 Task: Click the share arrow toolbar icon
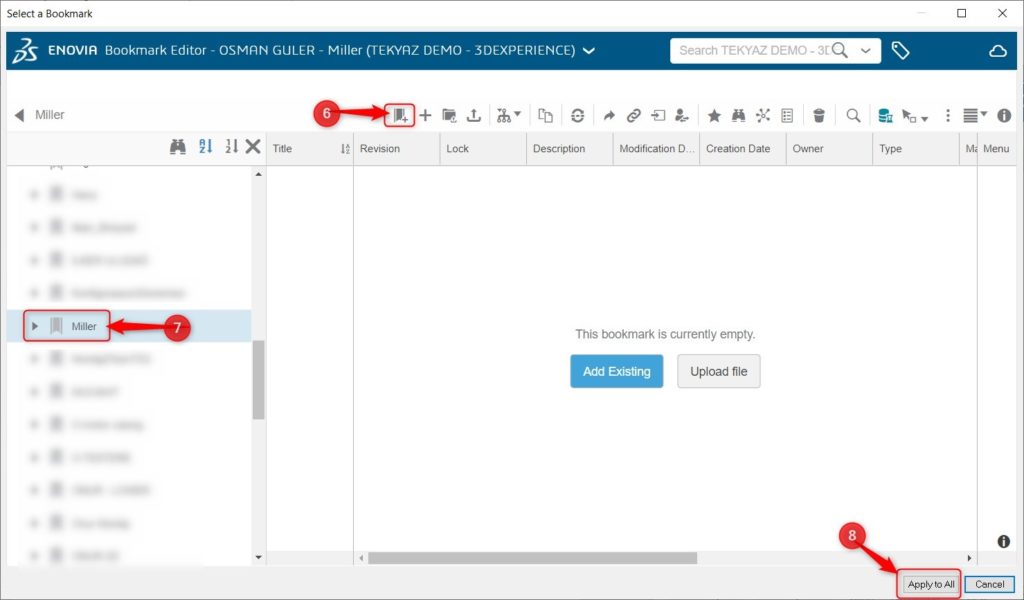609,116
